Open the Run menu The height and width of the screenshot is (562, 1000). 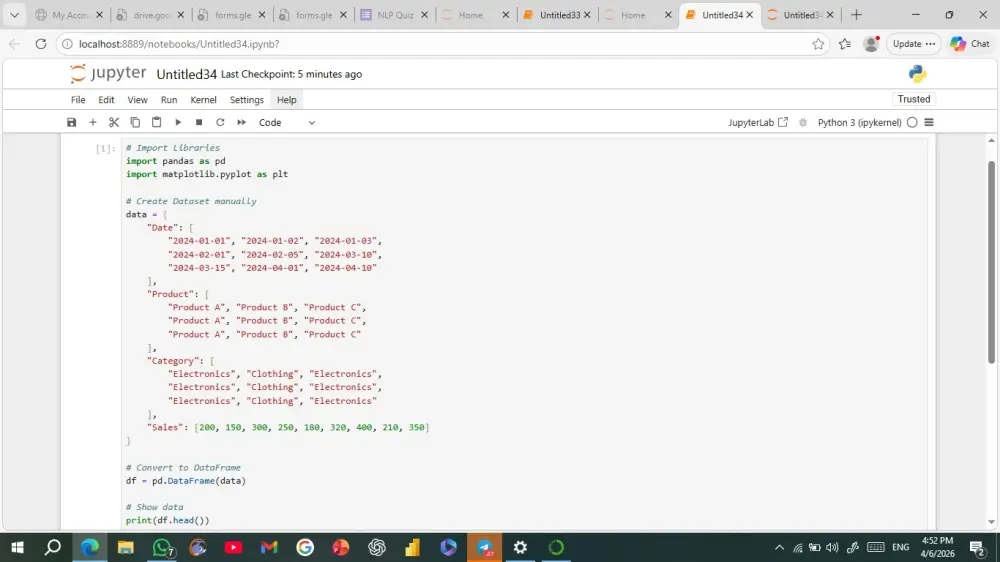[169, 100]
